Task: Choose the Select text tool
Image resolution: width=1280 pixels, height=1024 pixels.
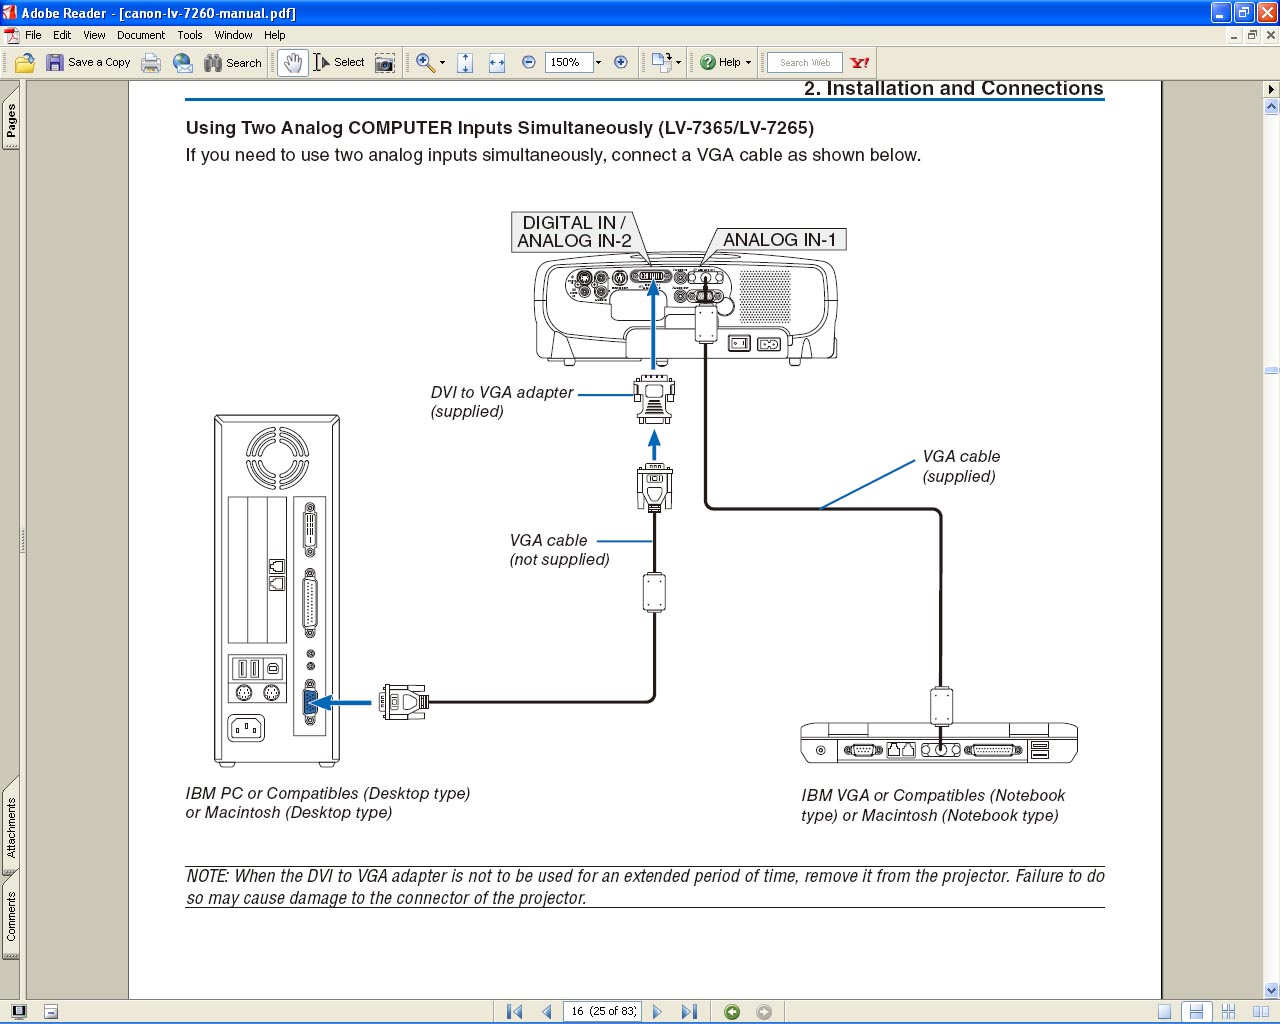Action: click(x=339, y=62)
